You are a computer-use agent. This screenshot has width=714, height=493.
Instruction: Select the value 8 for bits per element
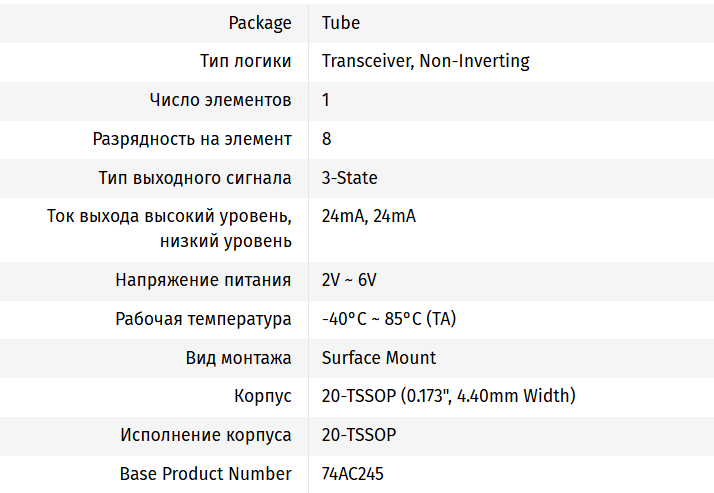327,139
